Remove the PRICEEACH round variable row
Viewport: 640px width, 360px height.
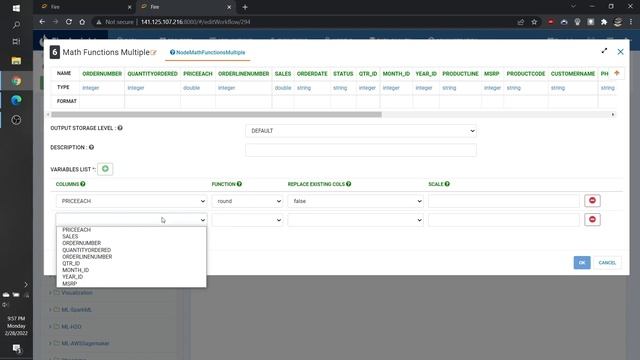(x=592, y=200)
